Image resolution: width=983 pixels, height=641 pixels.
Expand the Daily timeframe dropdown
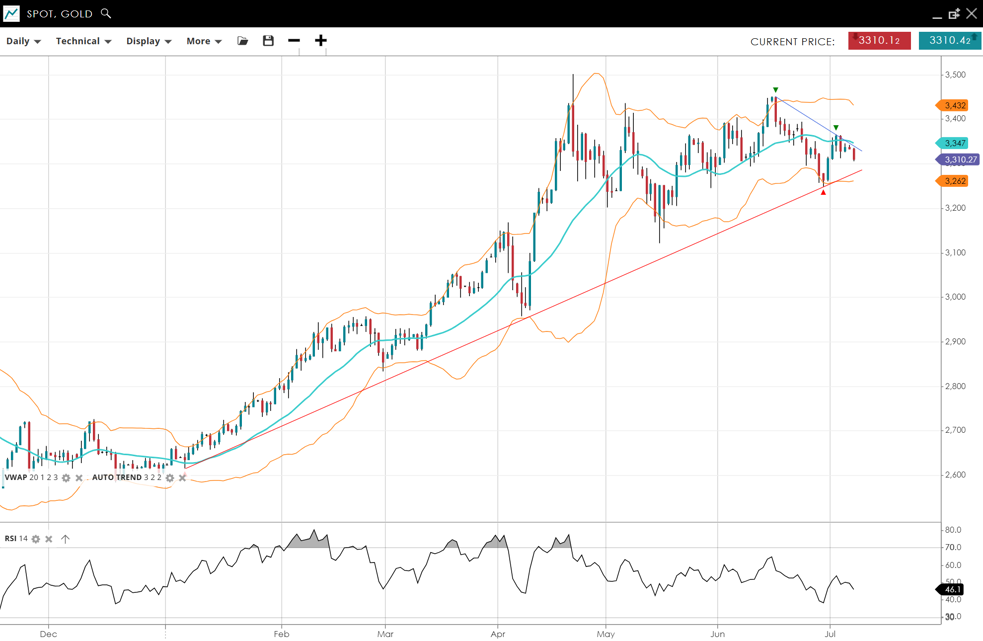pyautogui.click(x=23, y=41)
